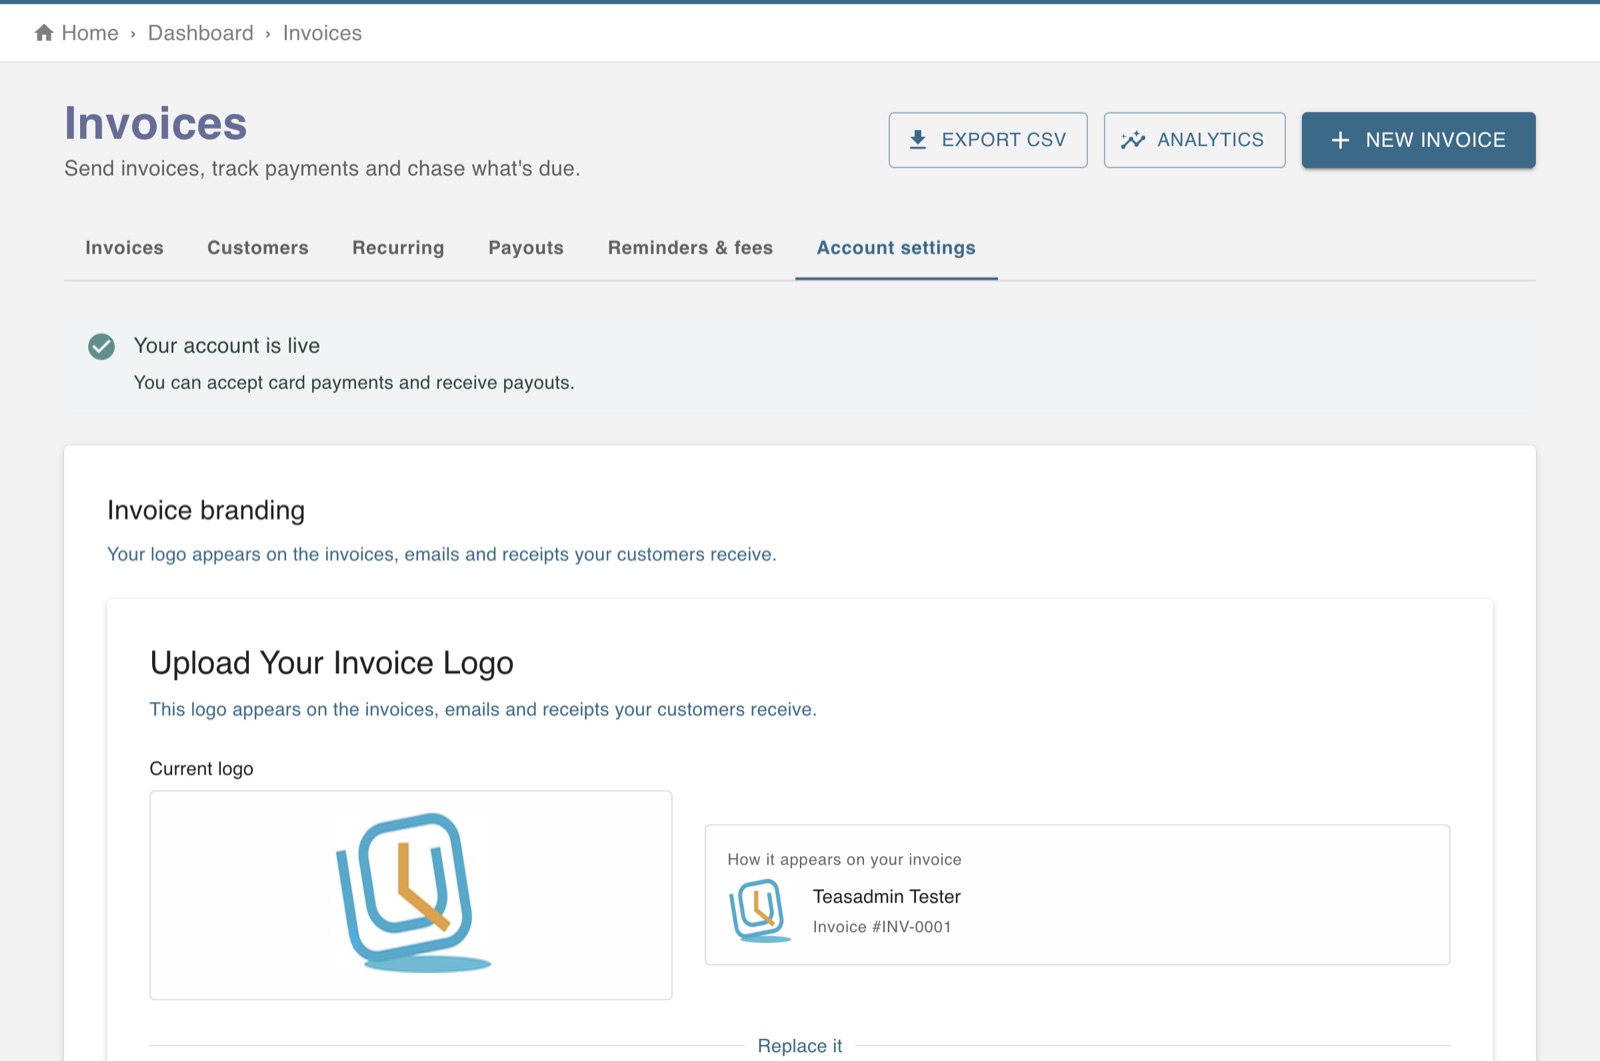Viewport: 1600px width, 1061px height.
Task: Click the Invoices breadcrumb item
Action: [322, 33]
